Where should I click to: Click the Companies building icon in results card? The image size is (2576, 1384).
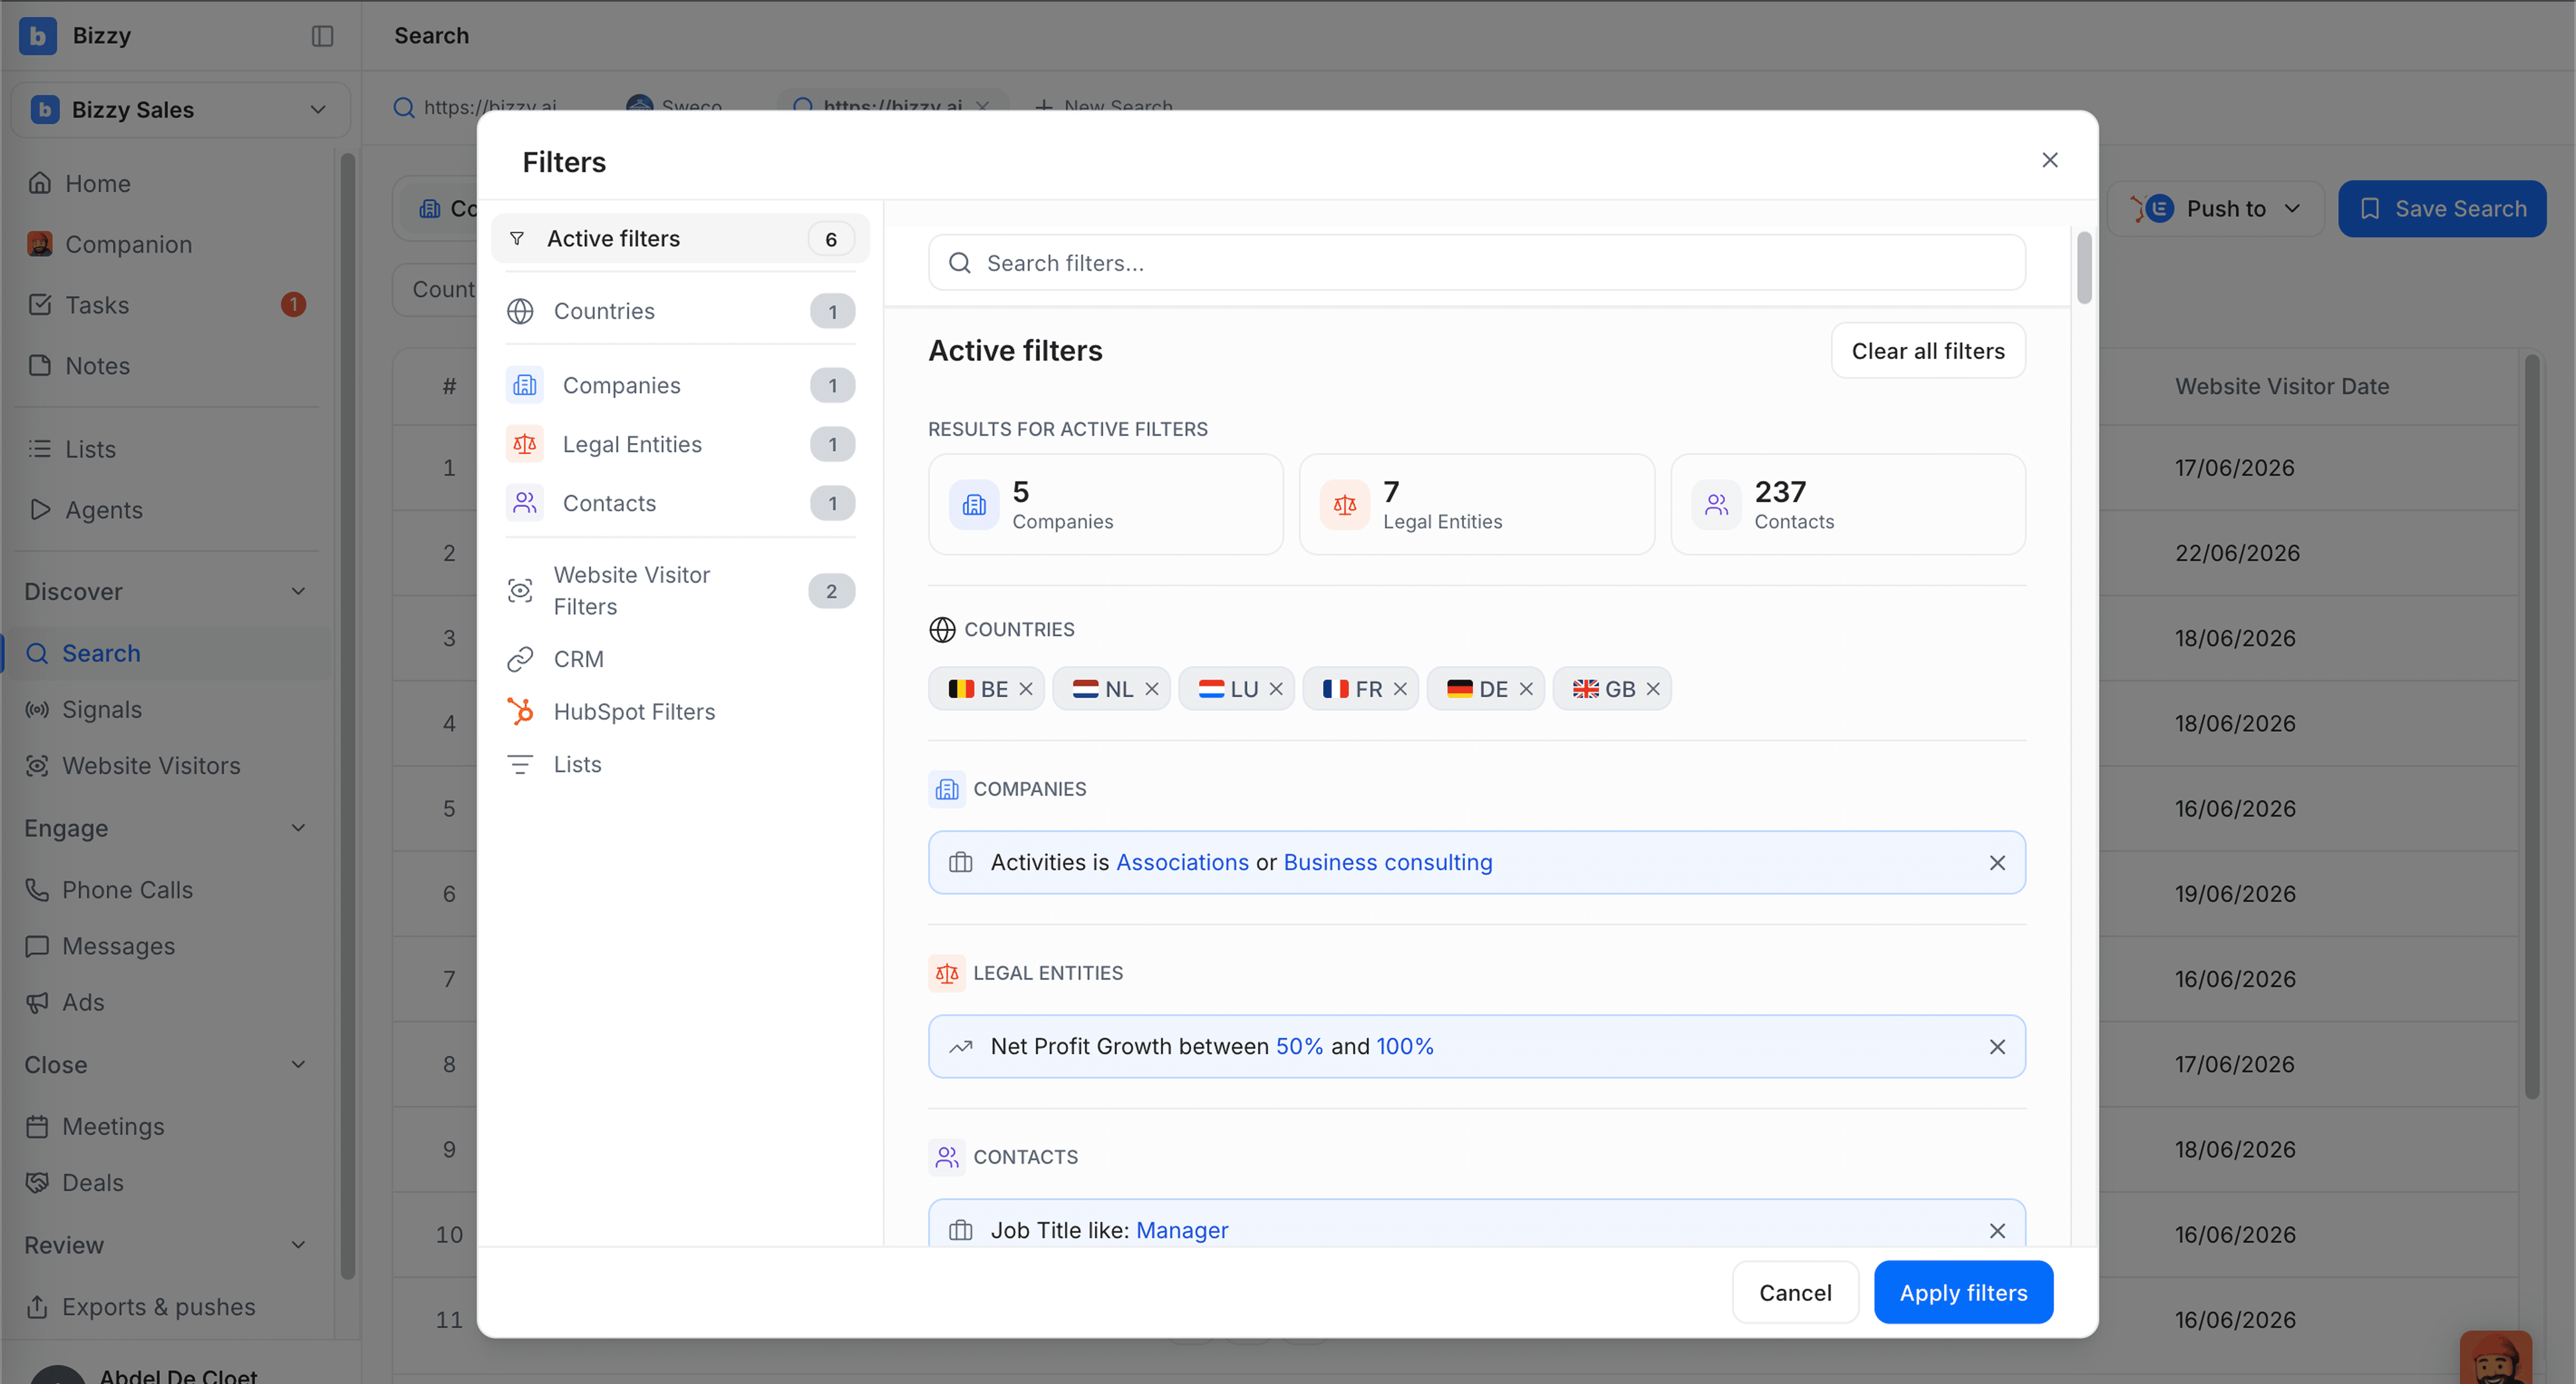974,505
